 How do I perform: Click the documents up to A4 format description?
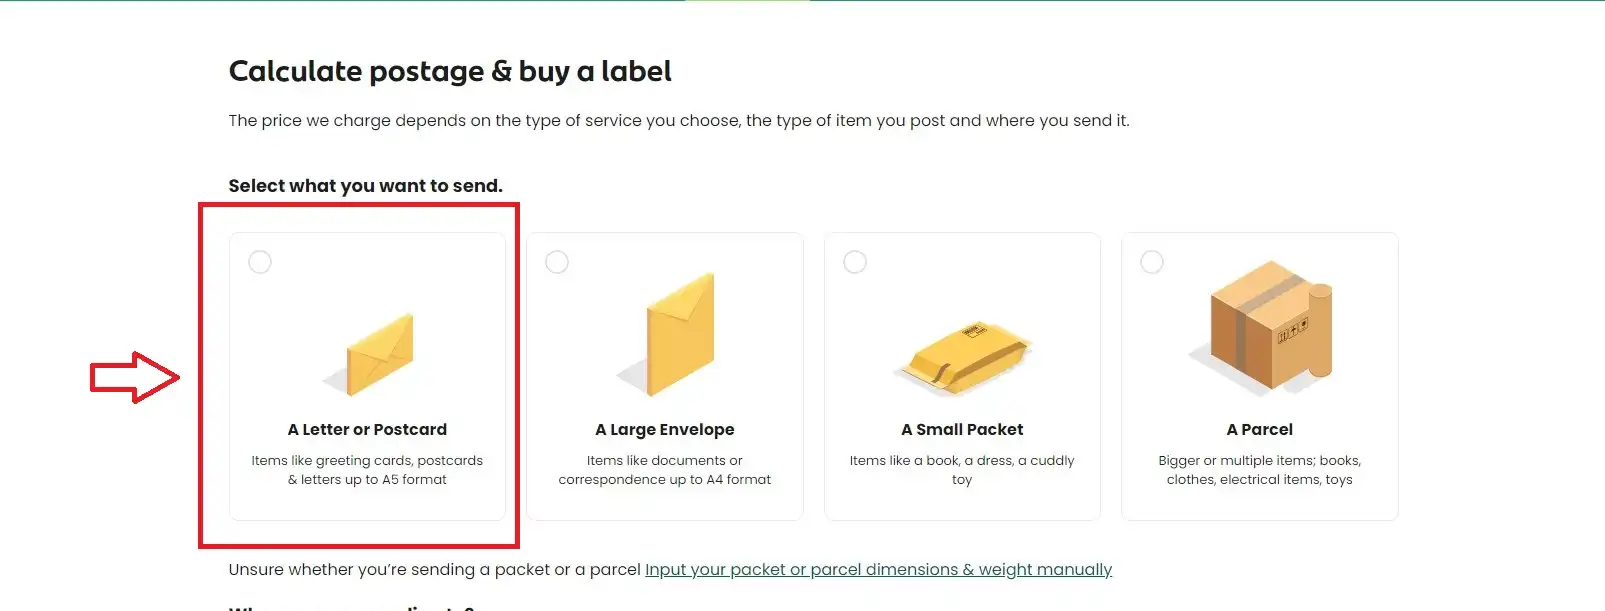(665, 470)
